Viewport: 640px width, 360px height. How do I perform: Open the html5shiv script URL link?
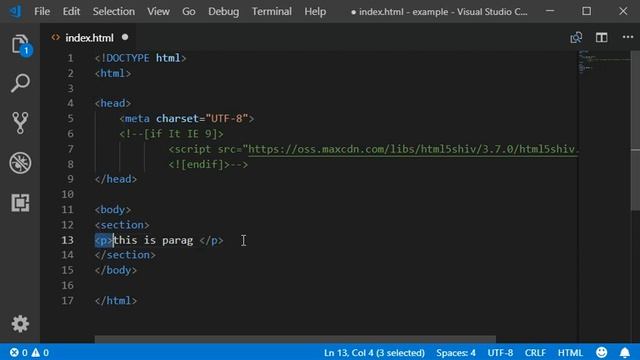point(413,149)
